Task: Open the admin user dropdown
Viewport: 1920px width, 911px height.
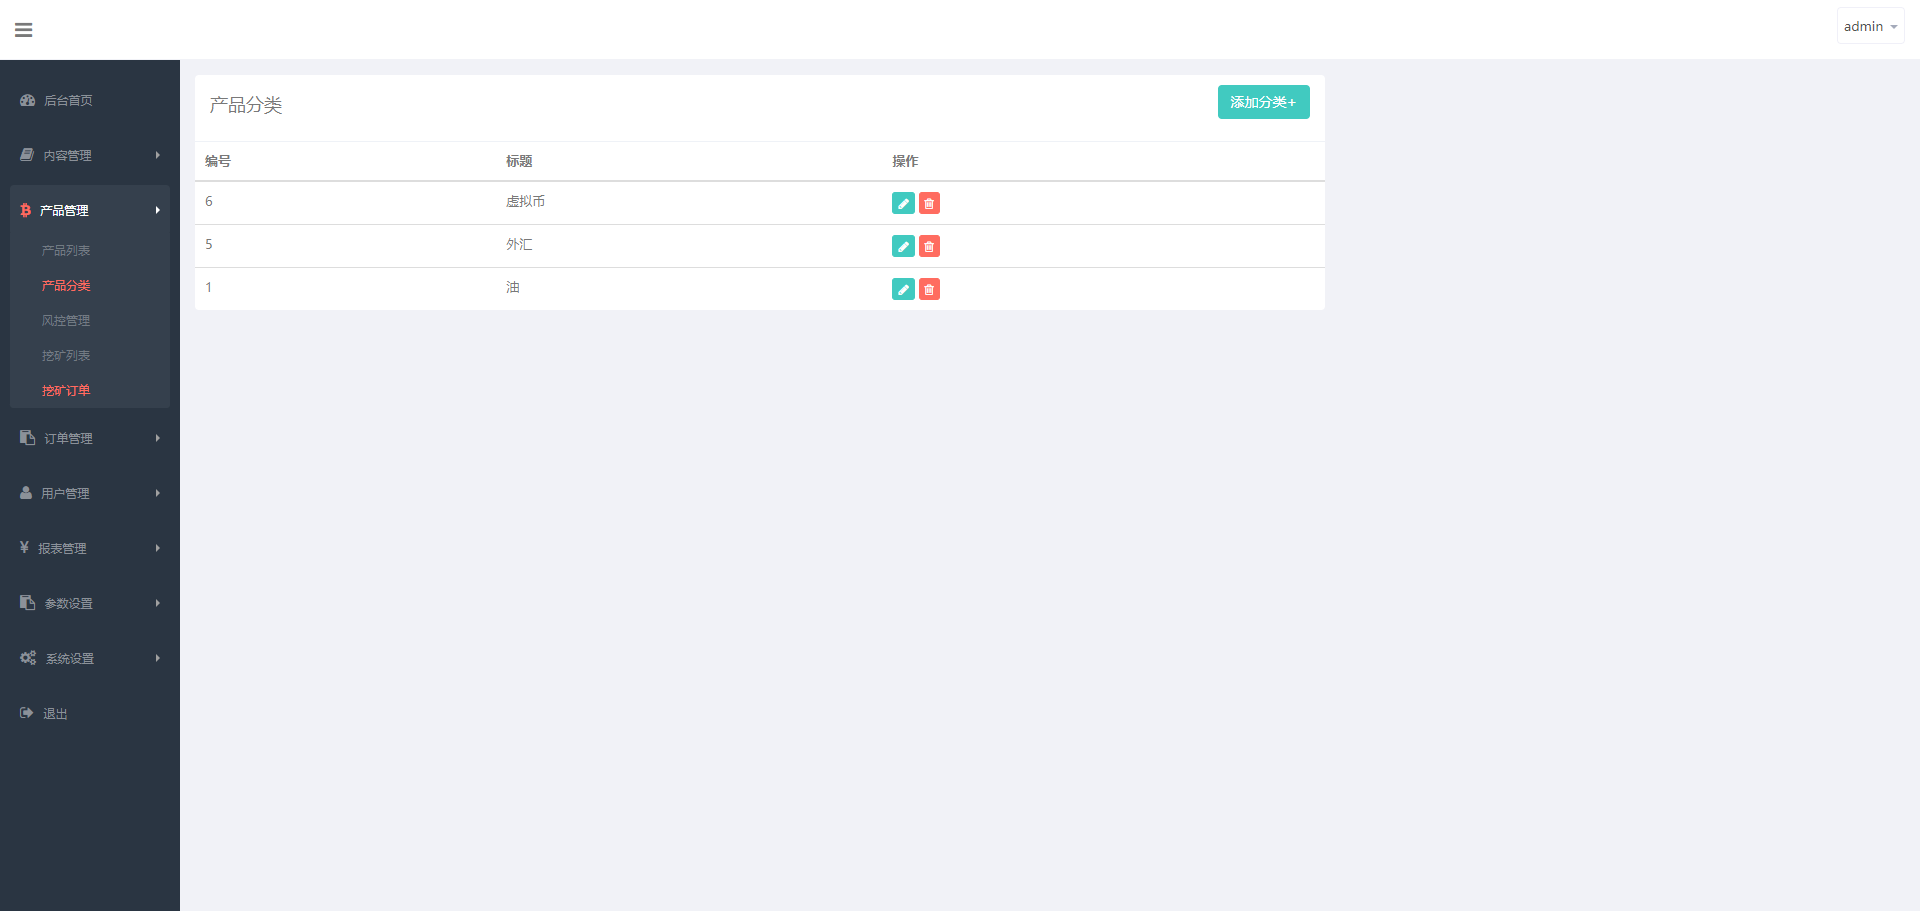Action: coord(1870,27)
